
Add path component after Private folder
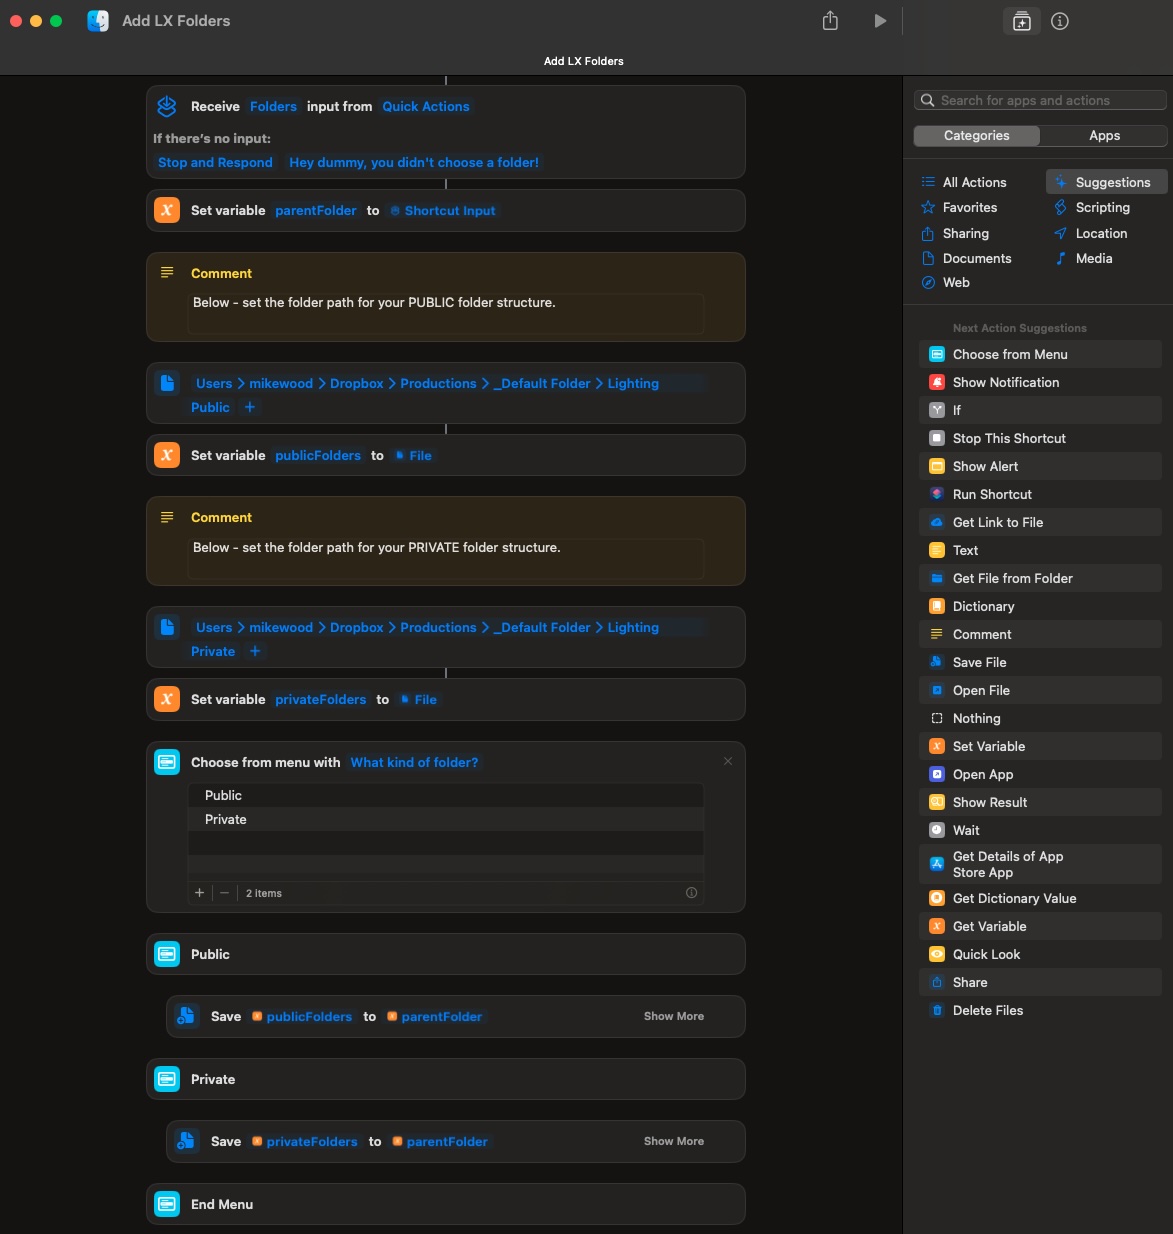click(255, 651)
